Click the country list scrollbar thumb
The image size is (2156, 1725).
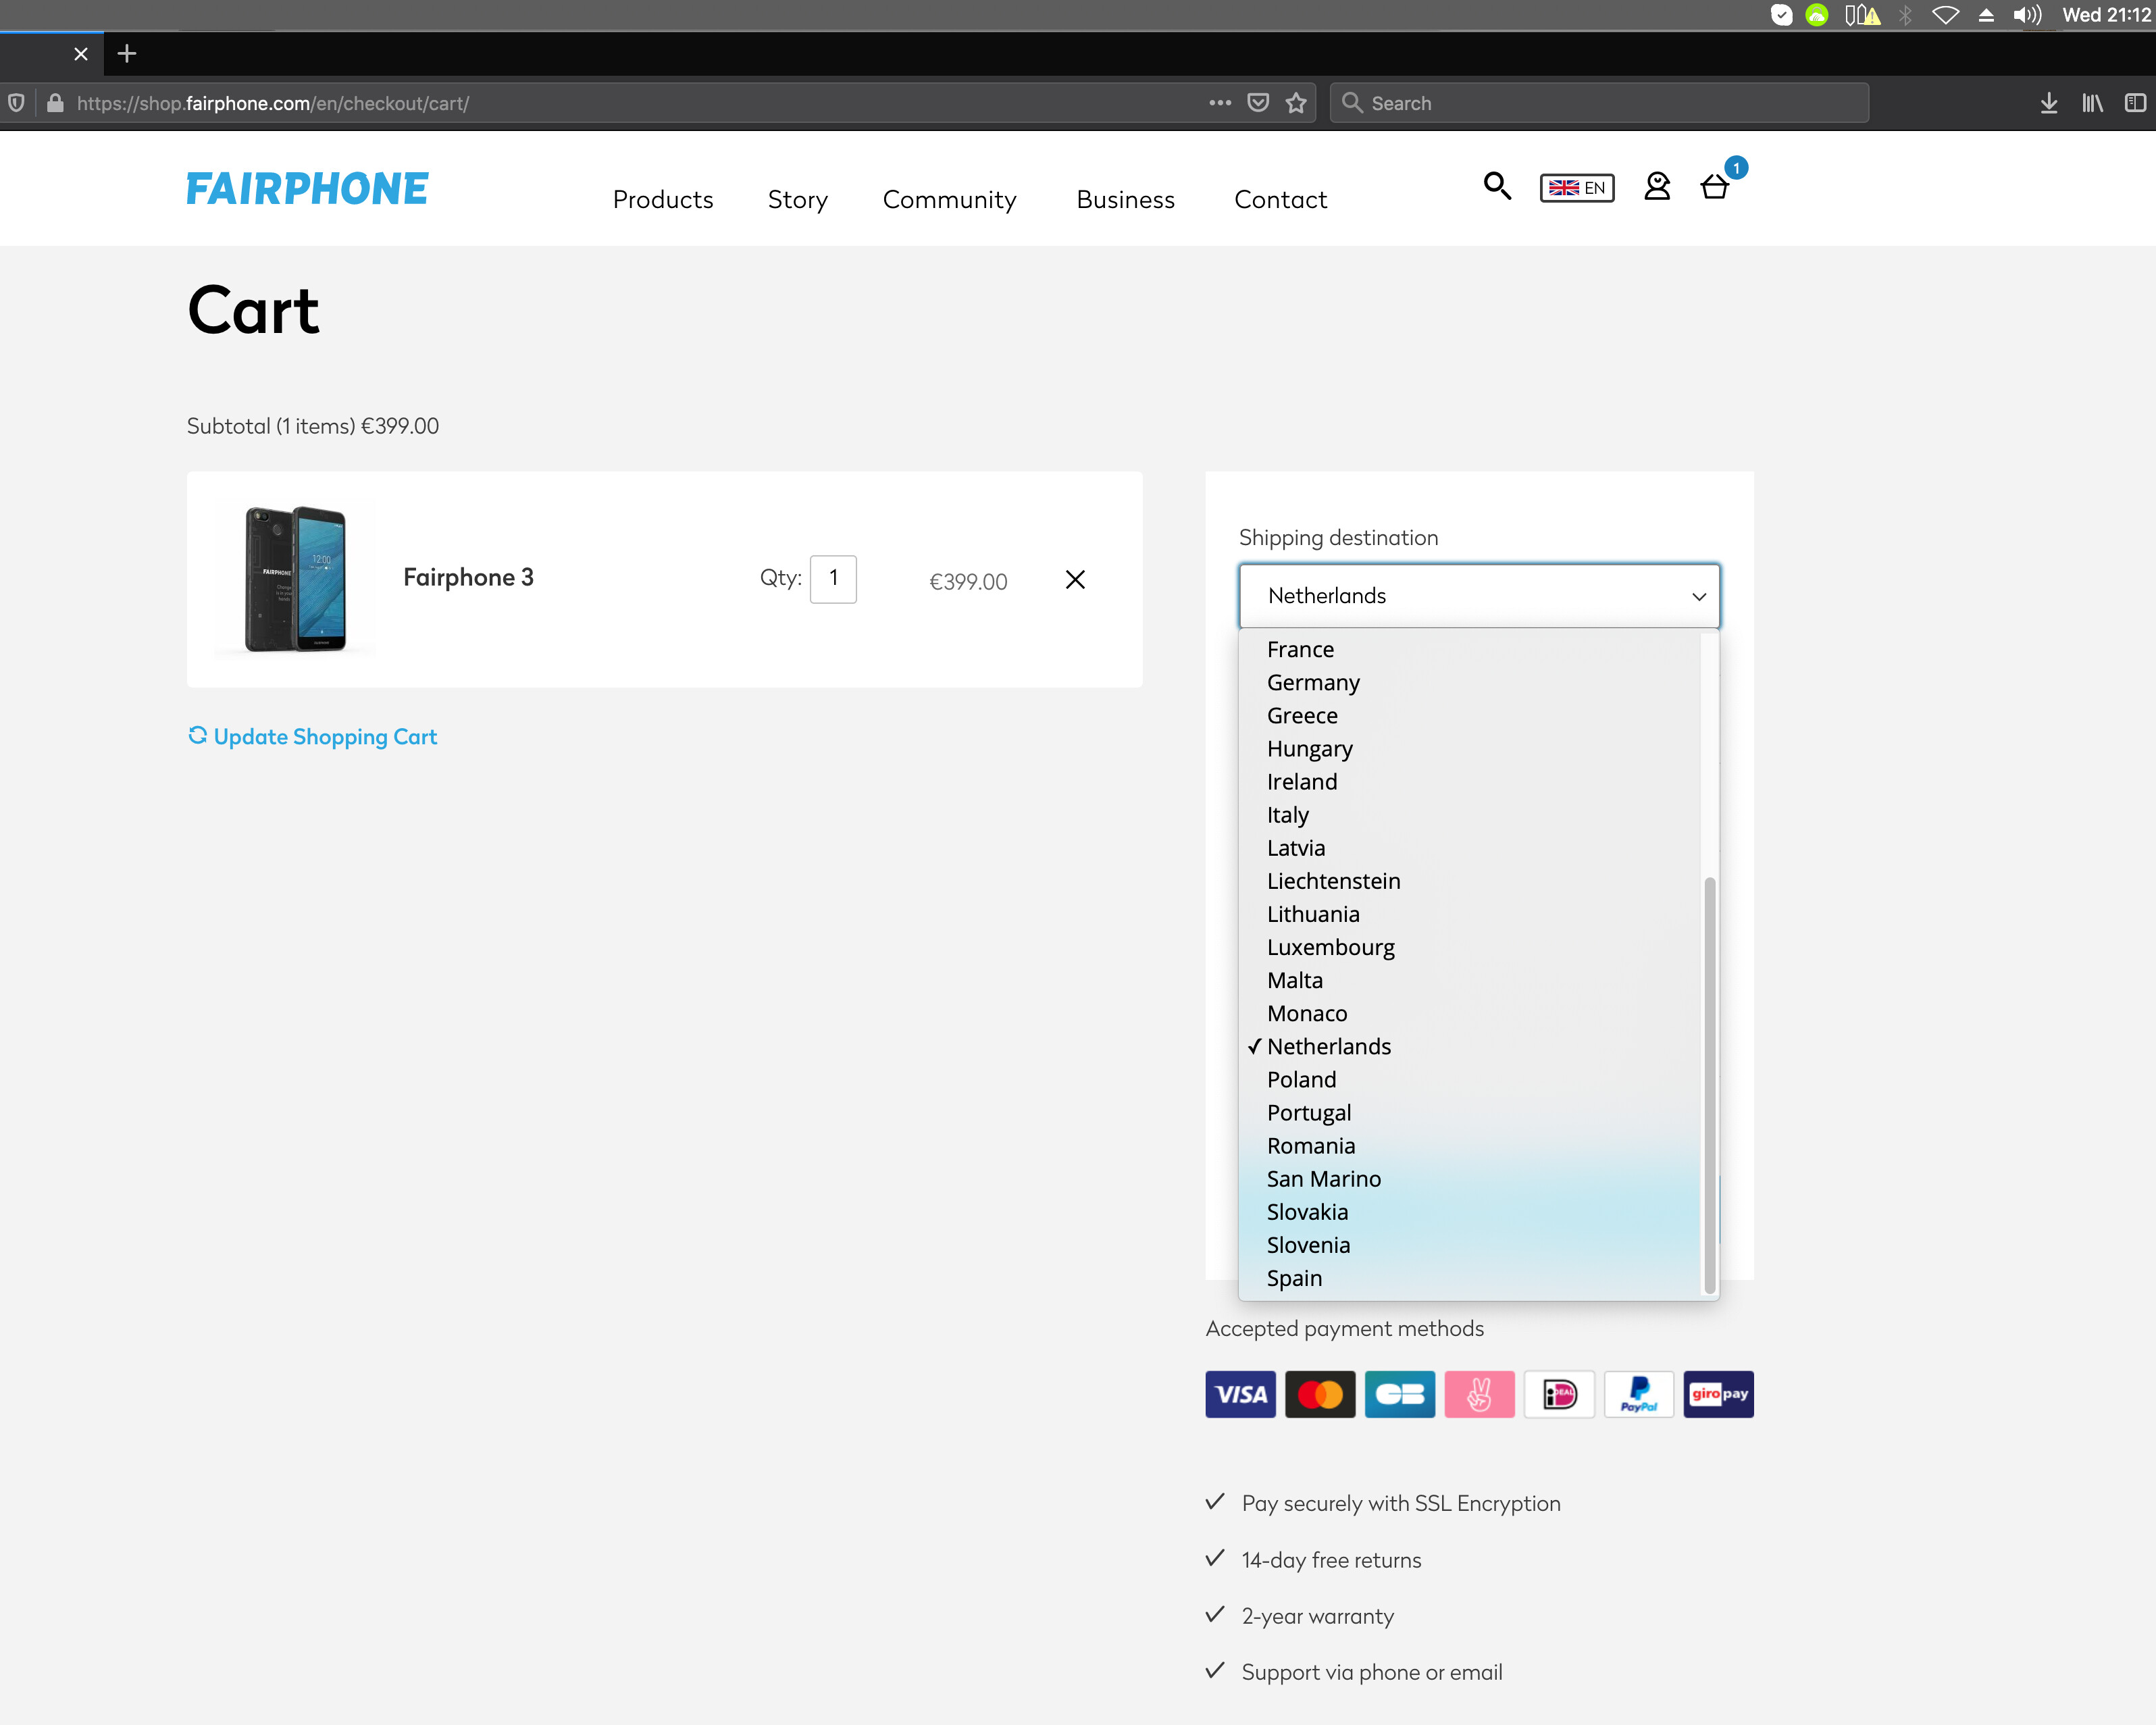click(x=1709, y=1086)
